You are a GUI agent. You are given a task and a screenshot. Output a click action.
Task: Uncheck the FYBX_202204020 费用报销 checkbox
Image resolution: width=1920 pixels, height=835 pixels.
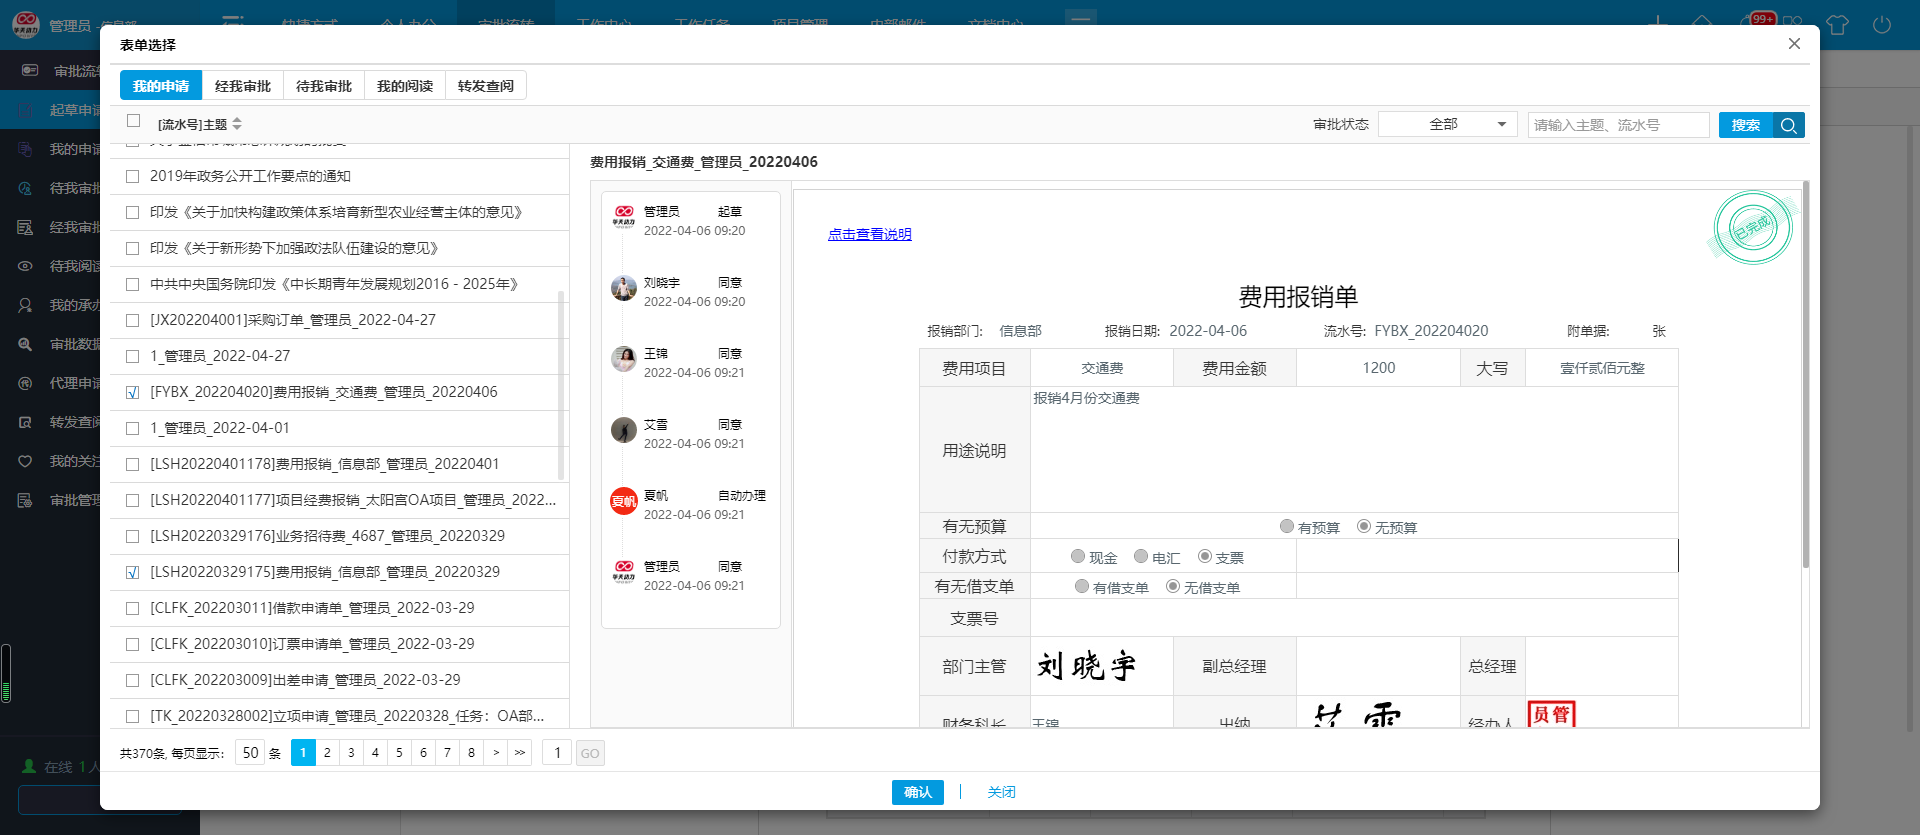[132, 393]
